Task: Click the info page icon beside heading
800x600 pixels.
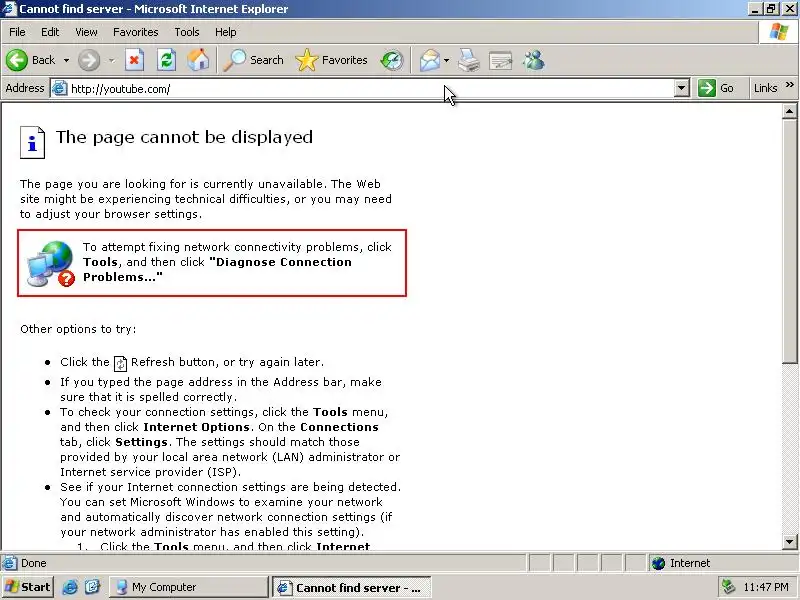Action: [x=32, y=142]
